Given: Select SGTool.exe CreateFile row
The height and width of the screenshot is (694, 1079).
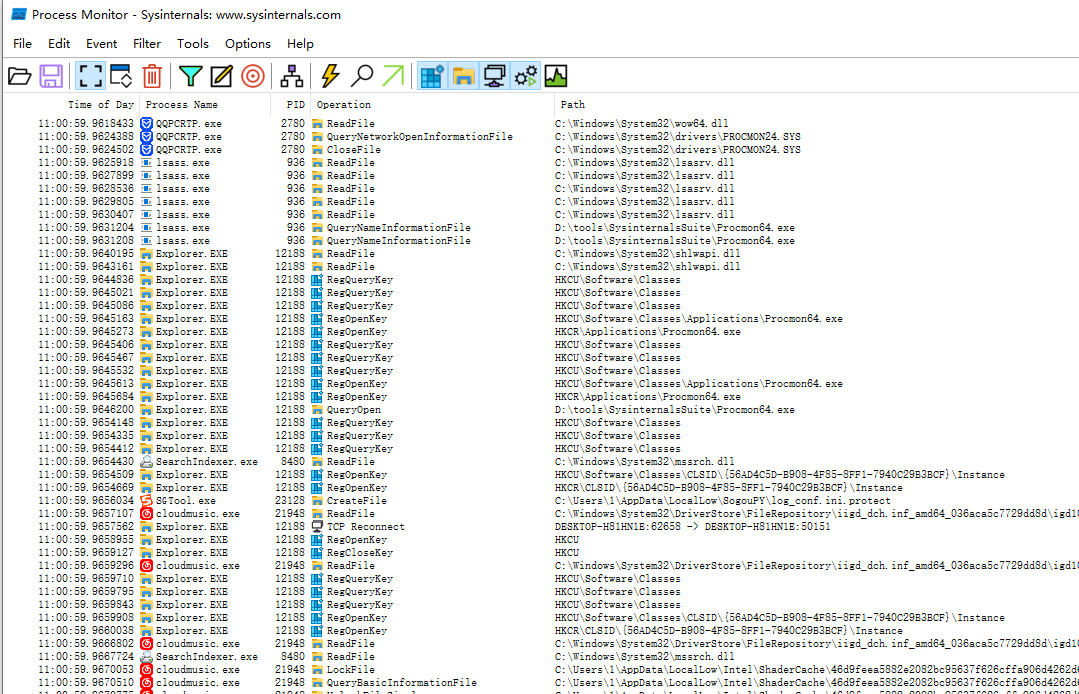Looking at the screenshot, I should click(541, 501).
